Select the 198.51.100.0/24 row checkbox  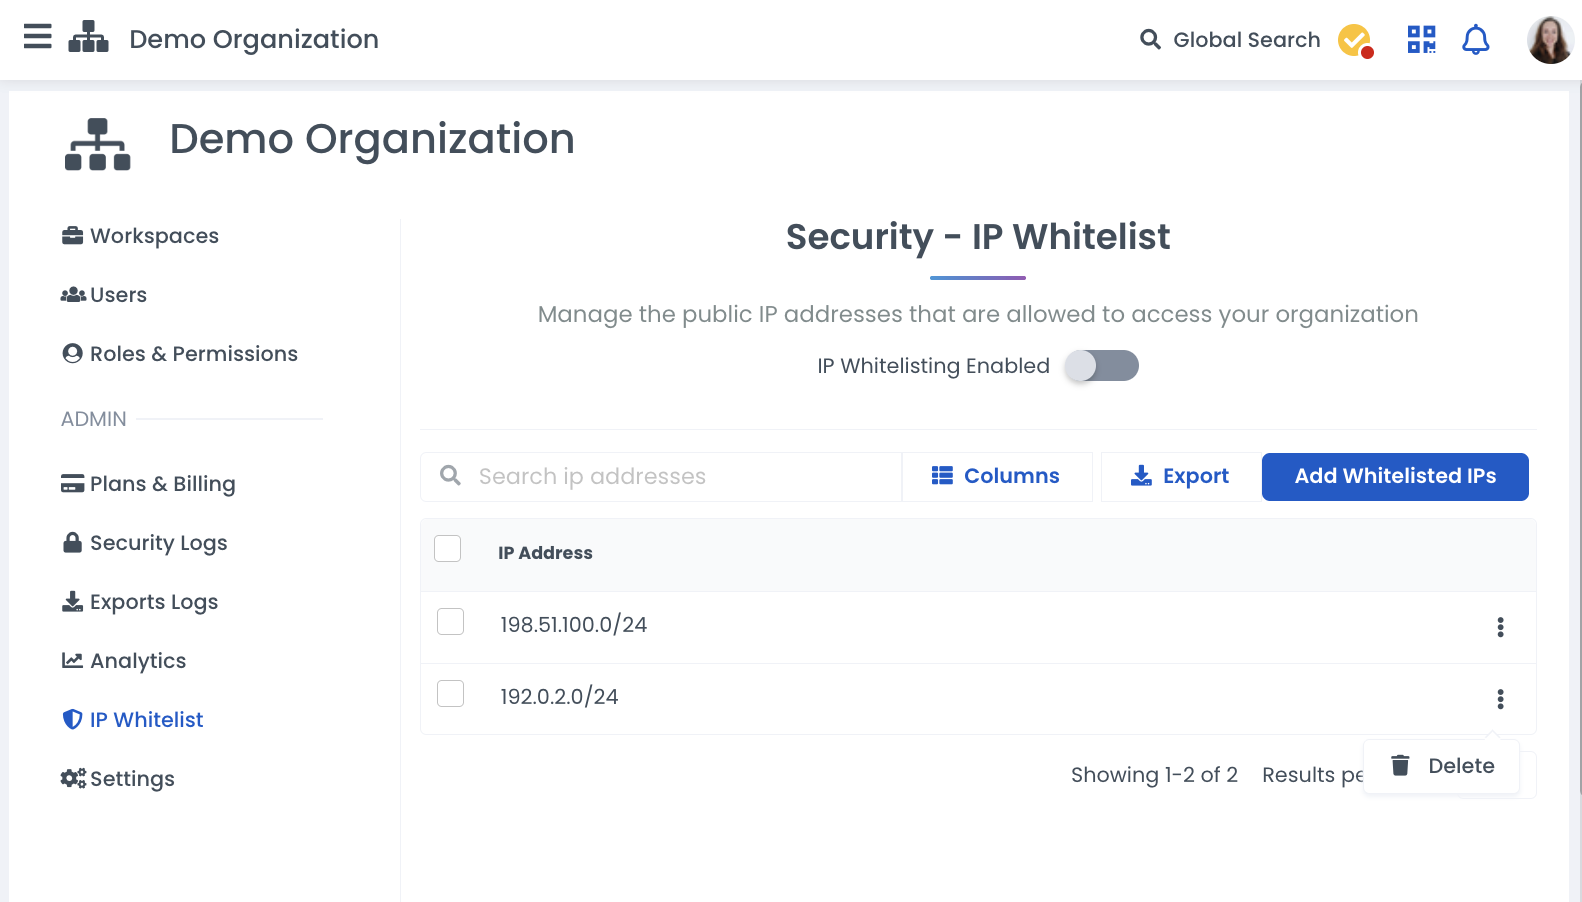coord(451,622)
